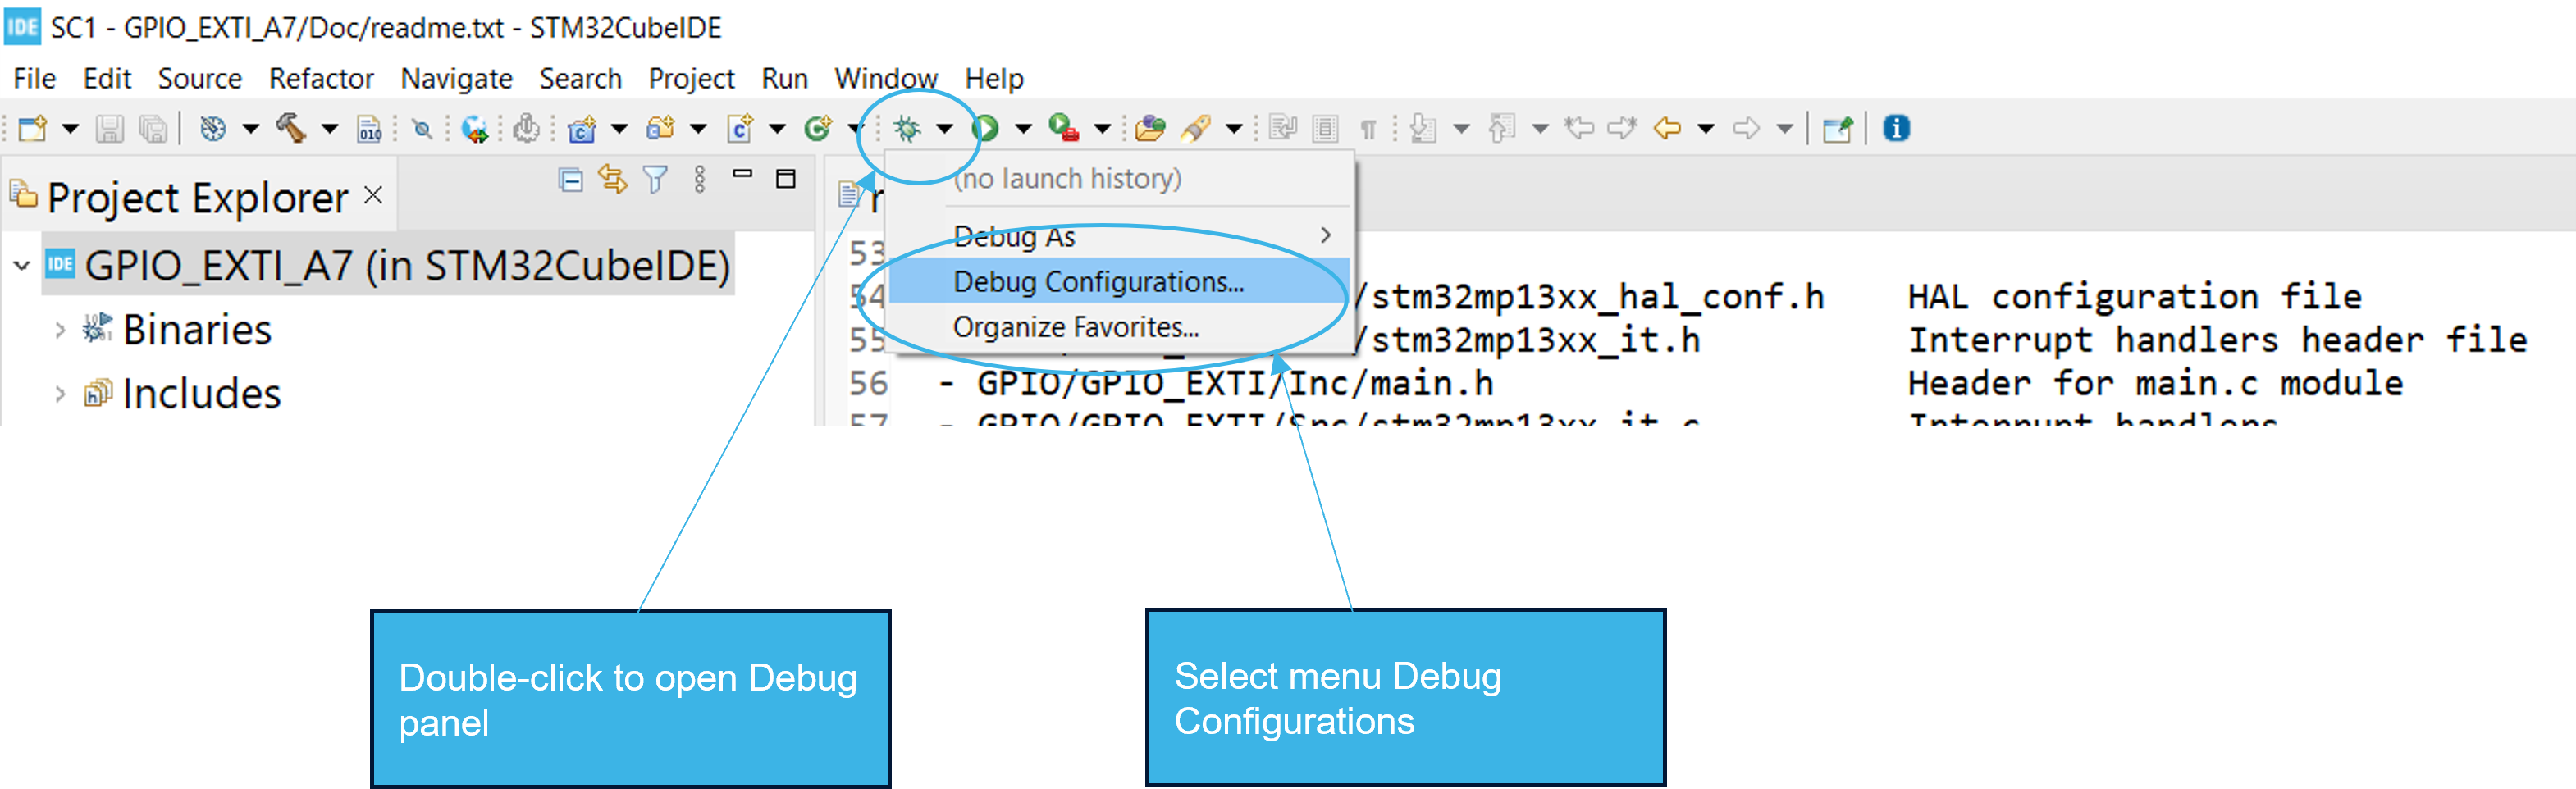
Task: Open the Navigate menu
Action: coord(456,78)
